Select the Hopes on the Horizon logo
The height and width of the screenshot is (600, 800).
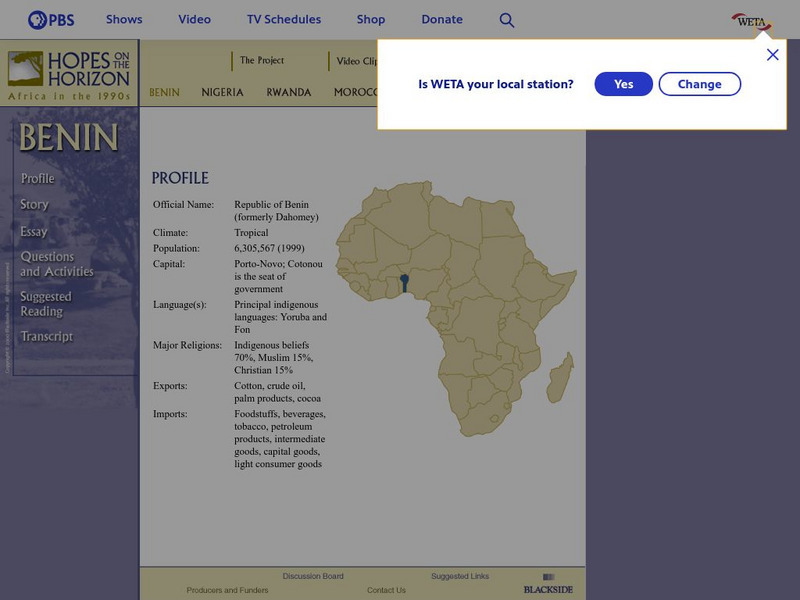68,73
